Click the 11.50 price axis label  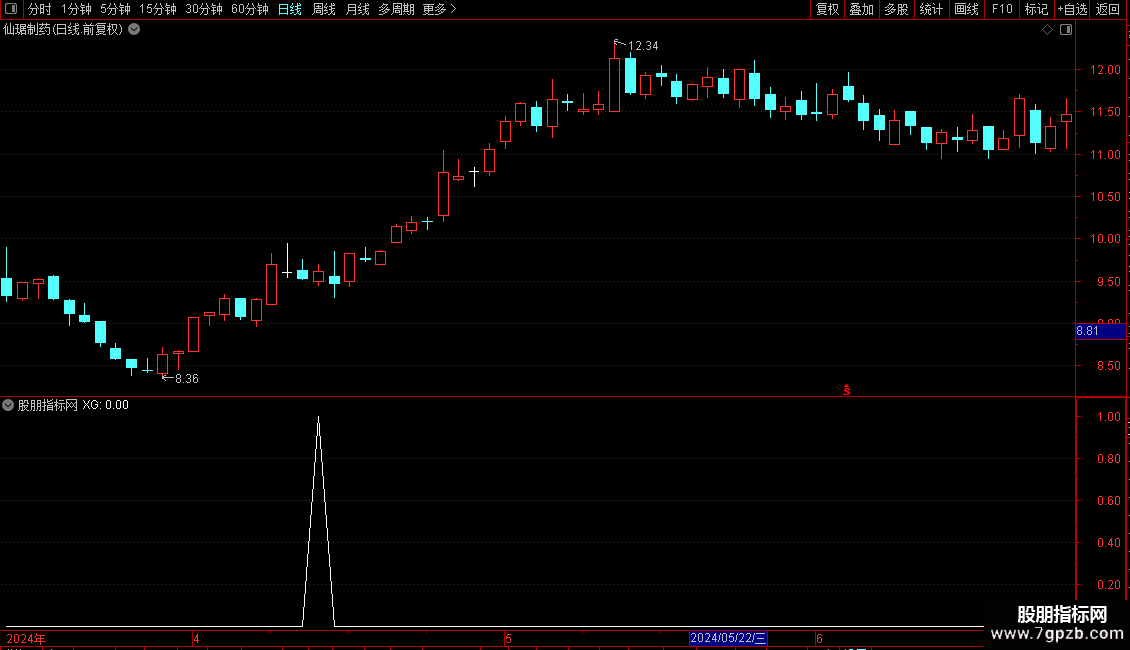point(1105,112)
